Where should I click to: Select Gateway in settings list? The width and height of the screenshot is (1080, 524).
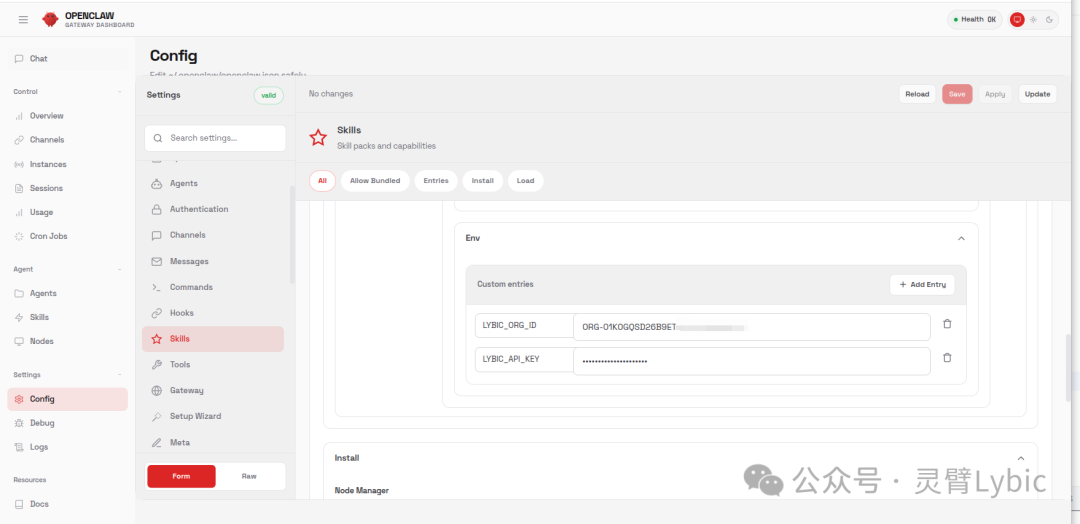click(x=186, y=390)
